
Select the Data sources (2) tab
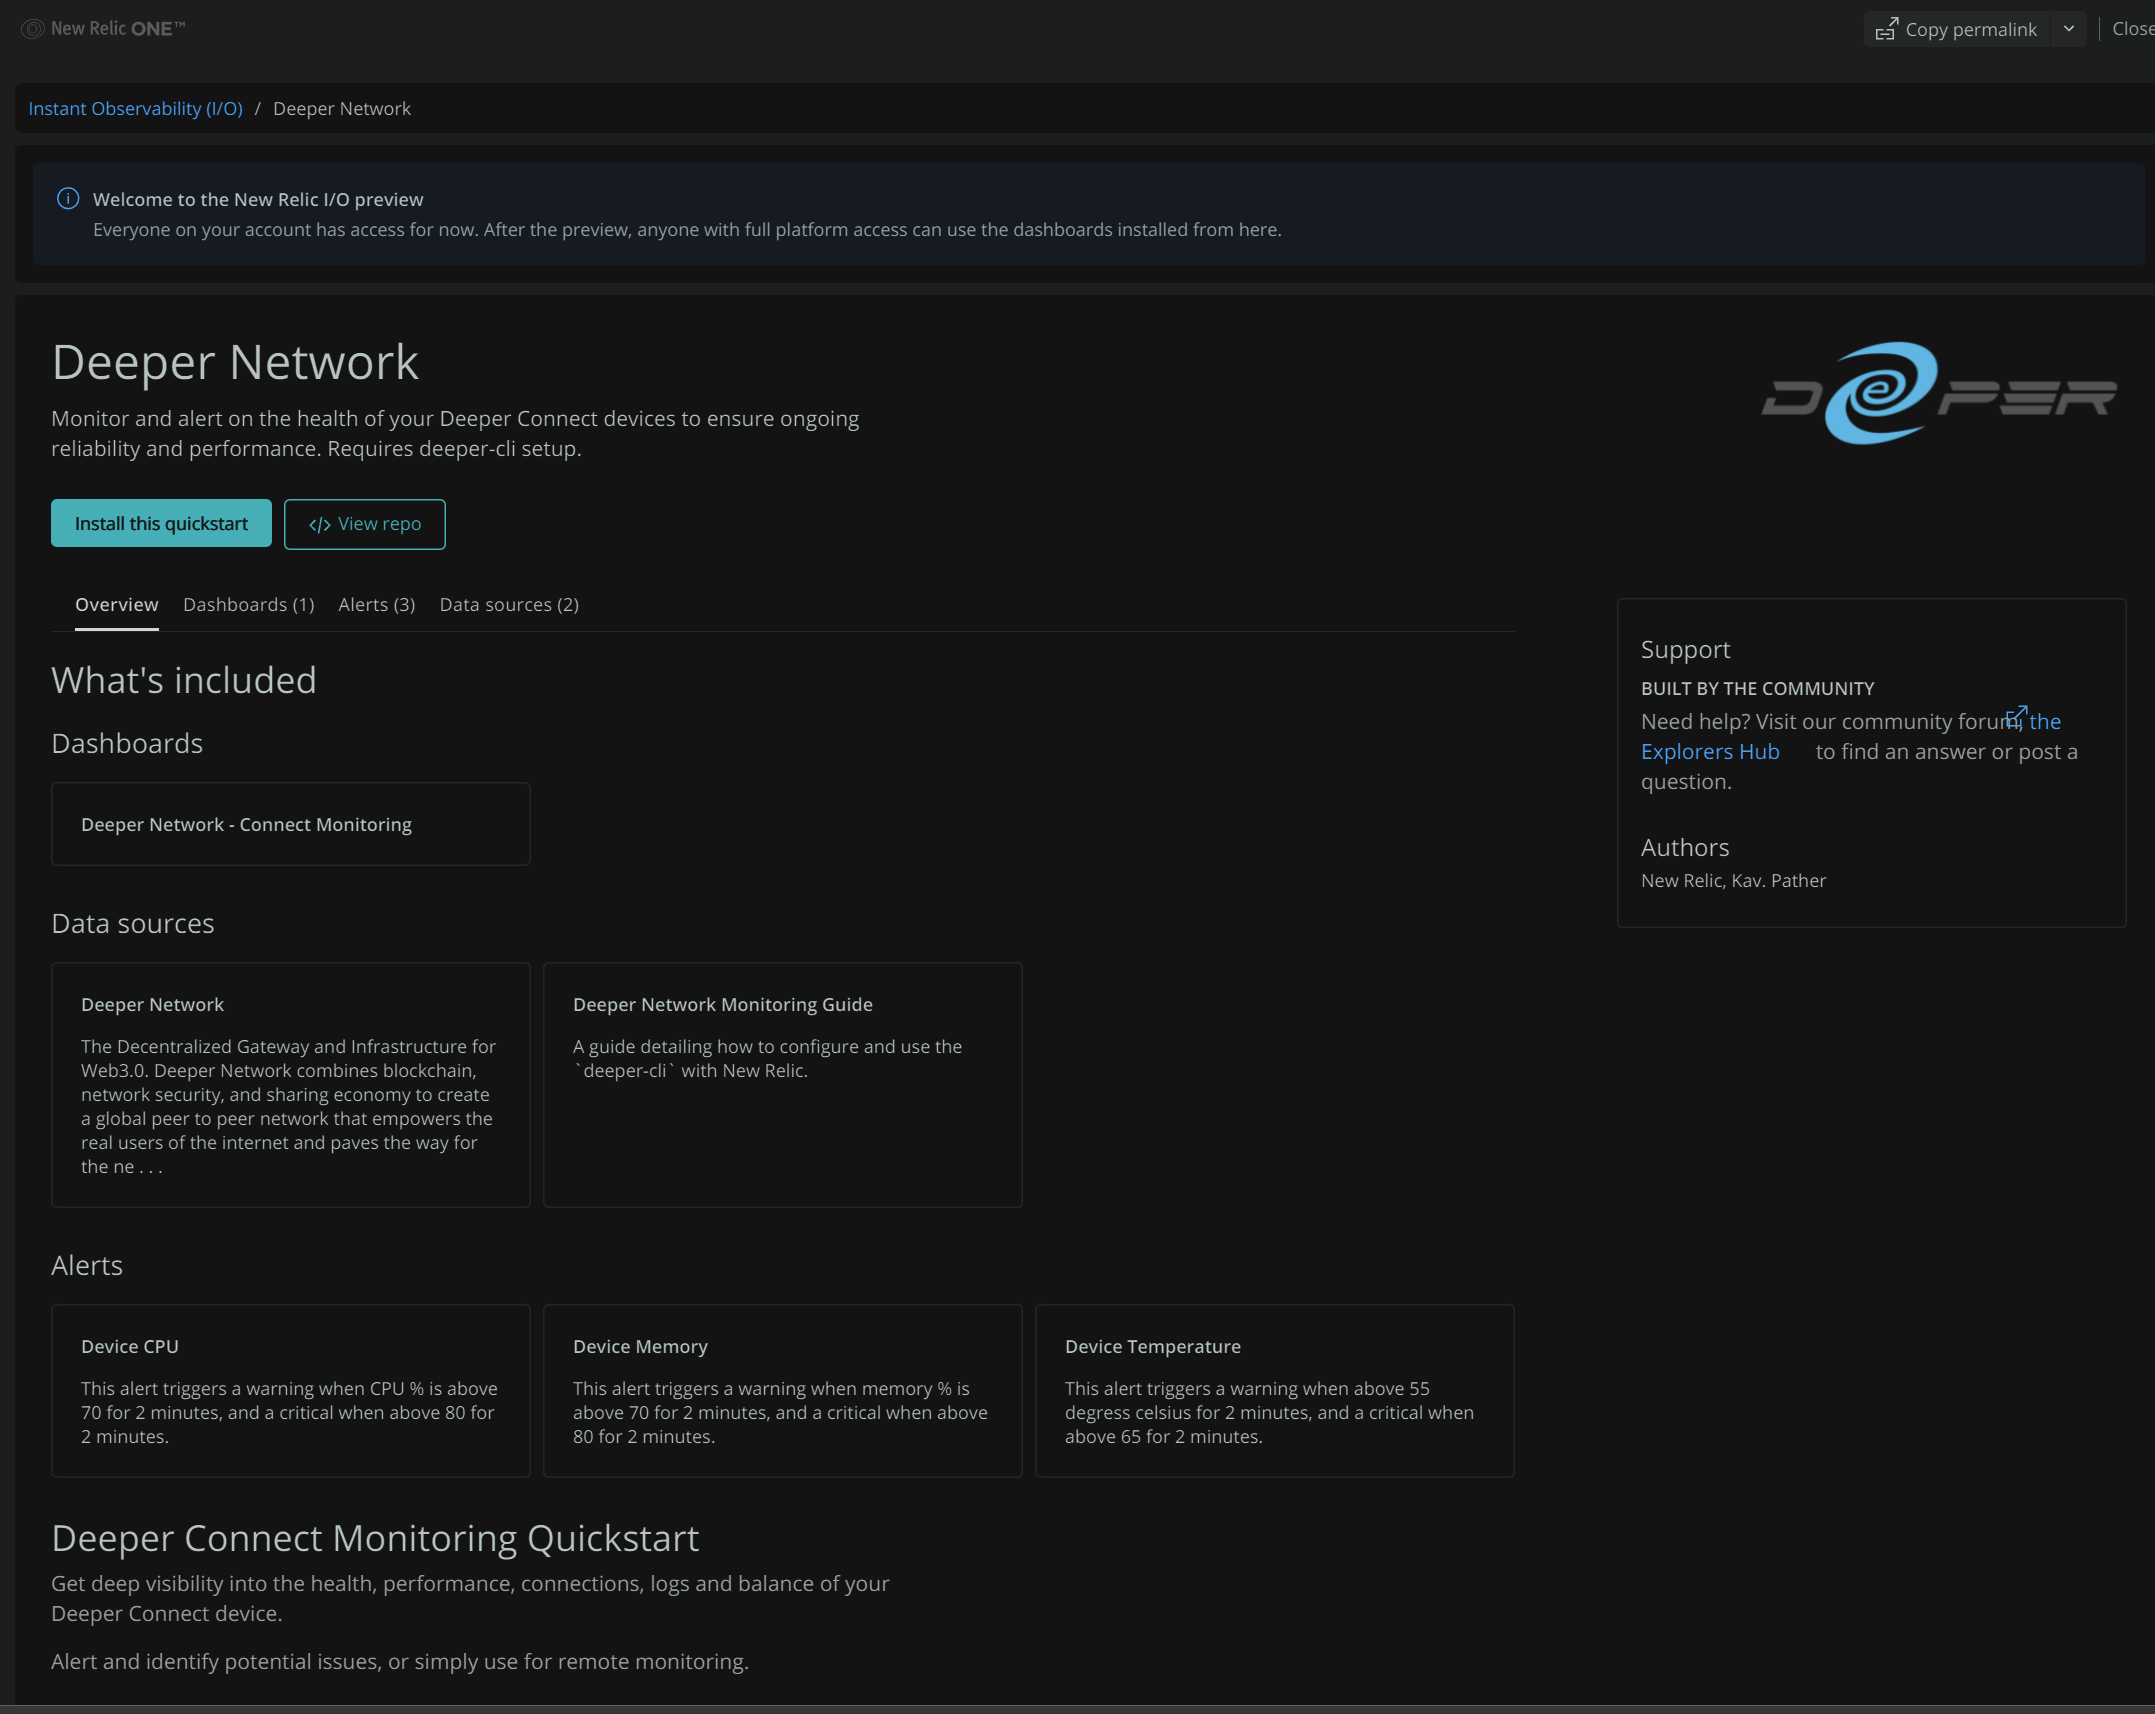click(508, 605)
